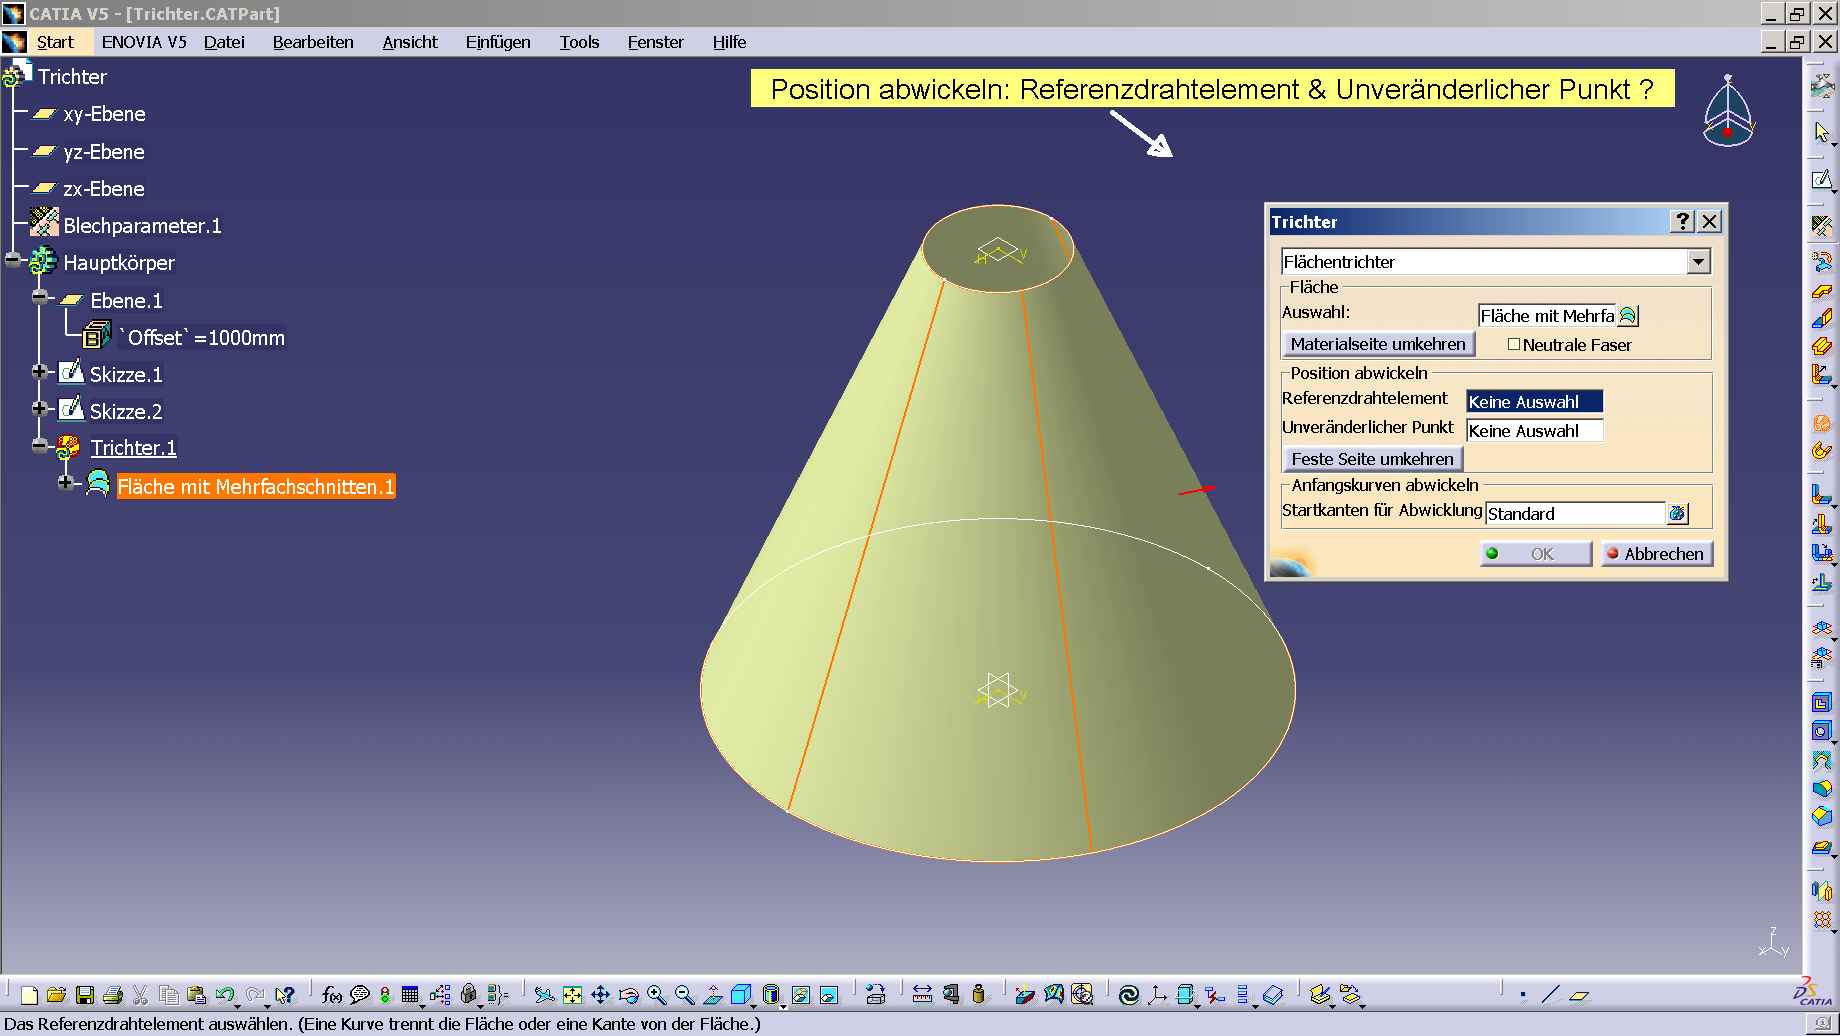Click the Measure Between icon
This screenshot has width=1840, height=1036.
pyautogui.click(x=922, y=995)
